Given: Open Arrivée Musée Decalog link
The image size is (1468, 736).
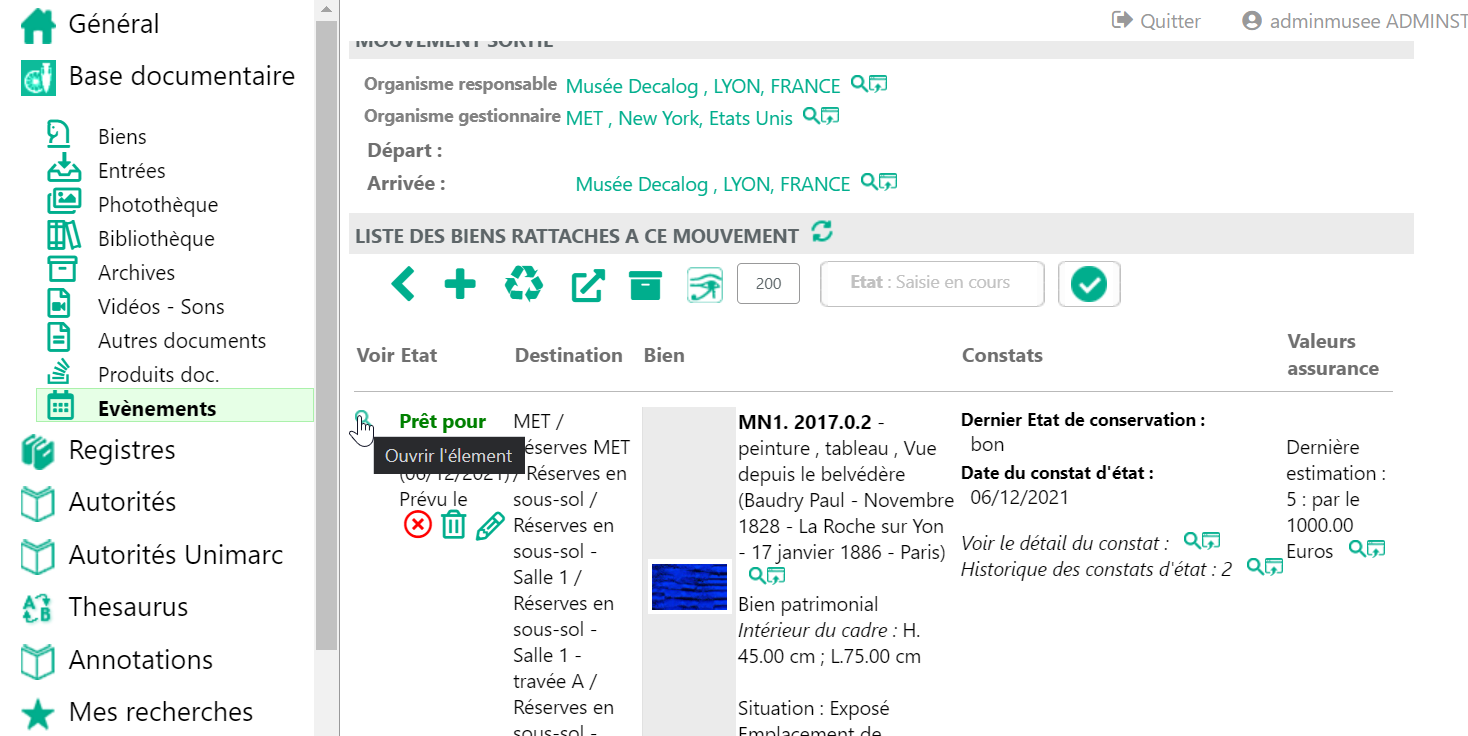Looking at the screenshot, I should 713,184.
